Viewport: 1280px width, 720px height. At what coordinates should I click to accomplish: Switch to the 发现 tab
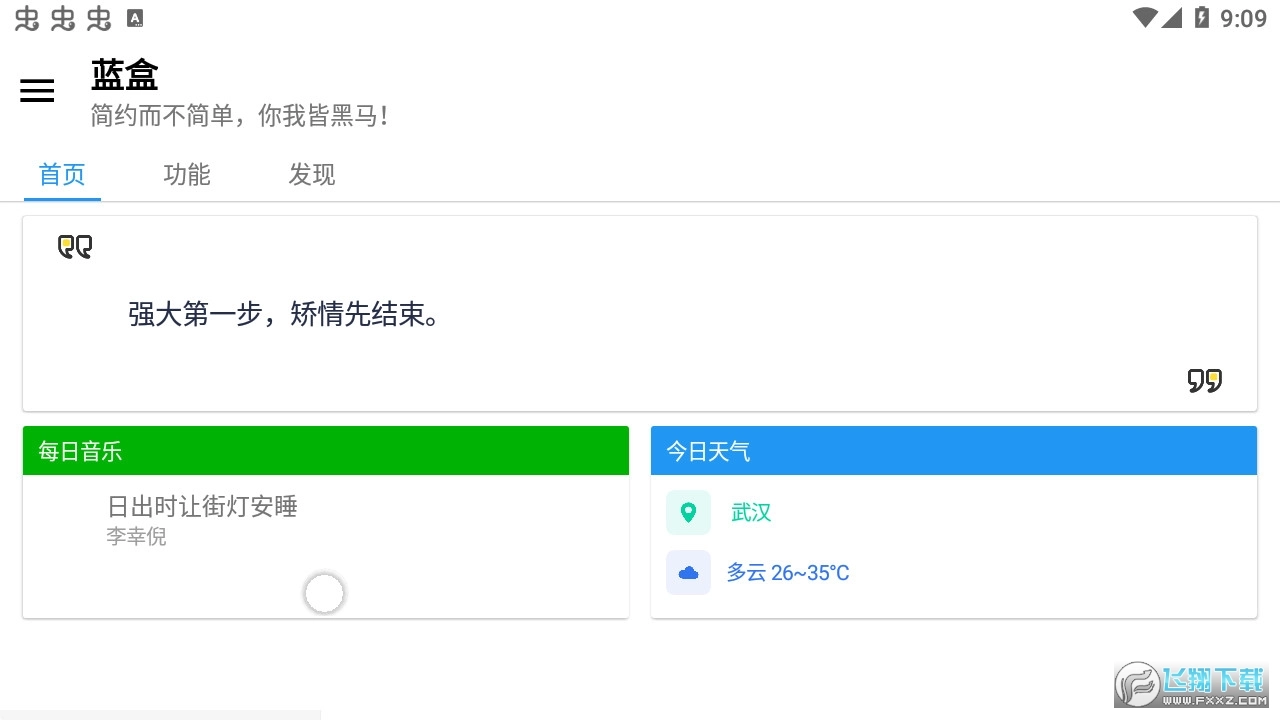(x=311, y=174)
